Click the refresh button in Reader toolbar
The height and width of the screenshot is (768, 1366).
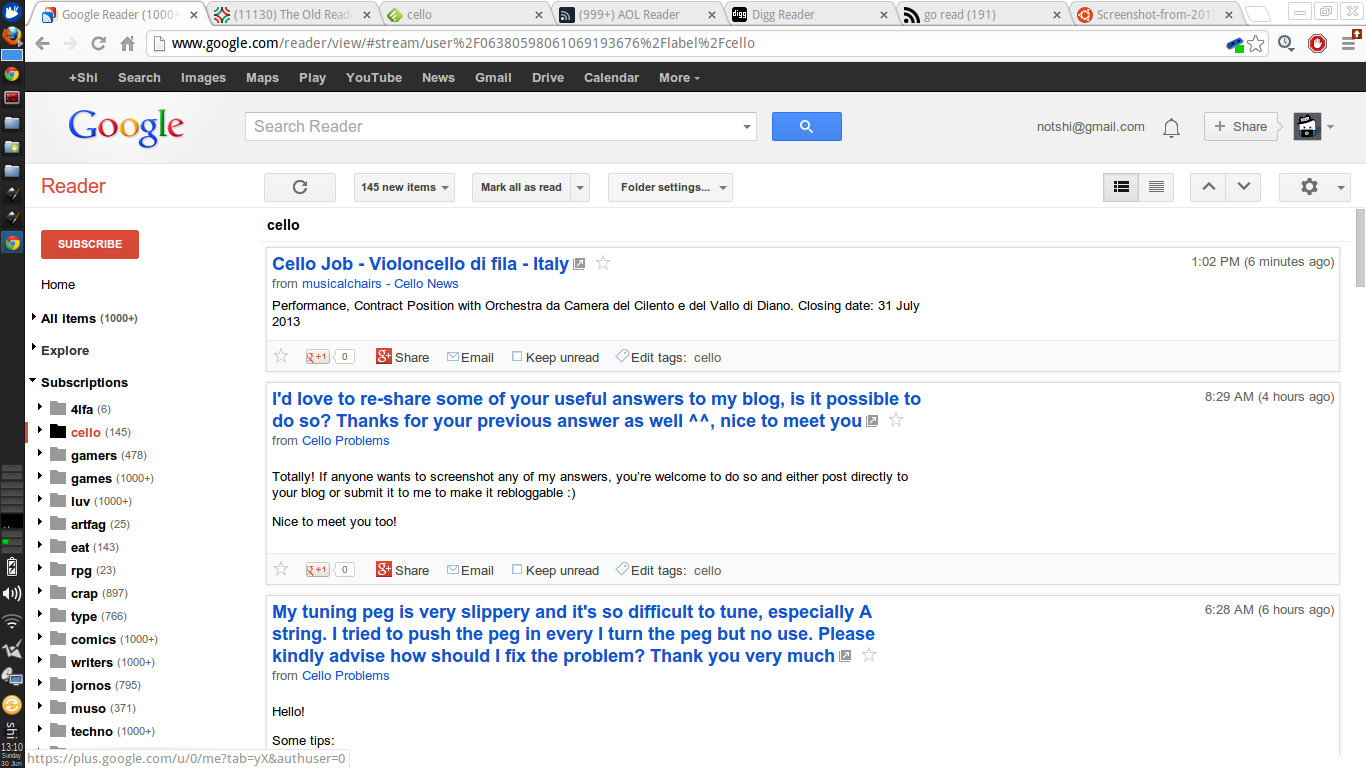click(299, 187)
